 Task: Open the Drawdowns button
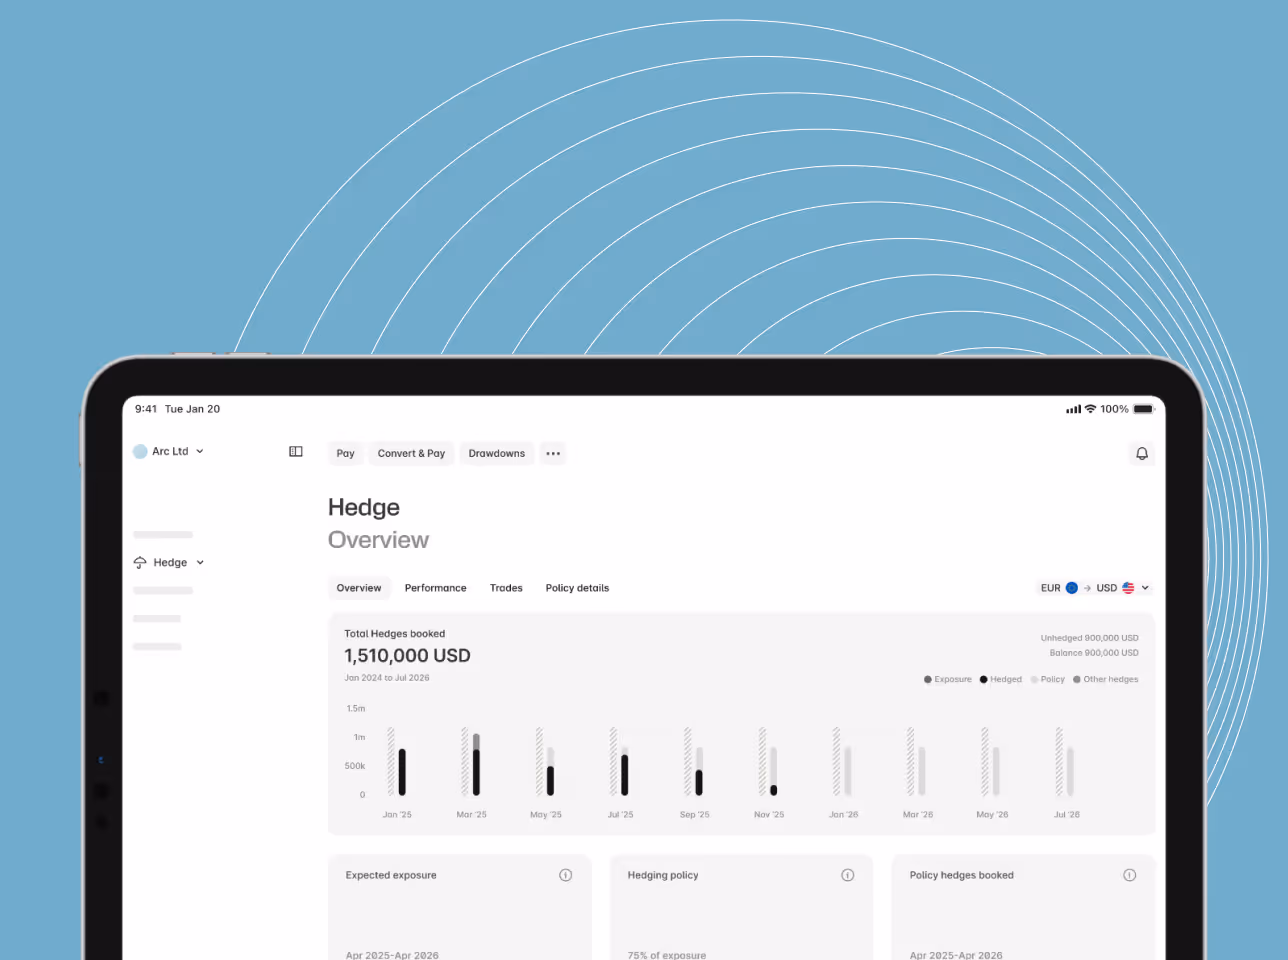coord(497,454)
